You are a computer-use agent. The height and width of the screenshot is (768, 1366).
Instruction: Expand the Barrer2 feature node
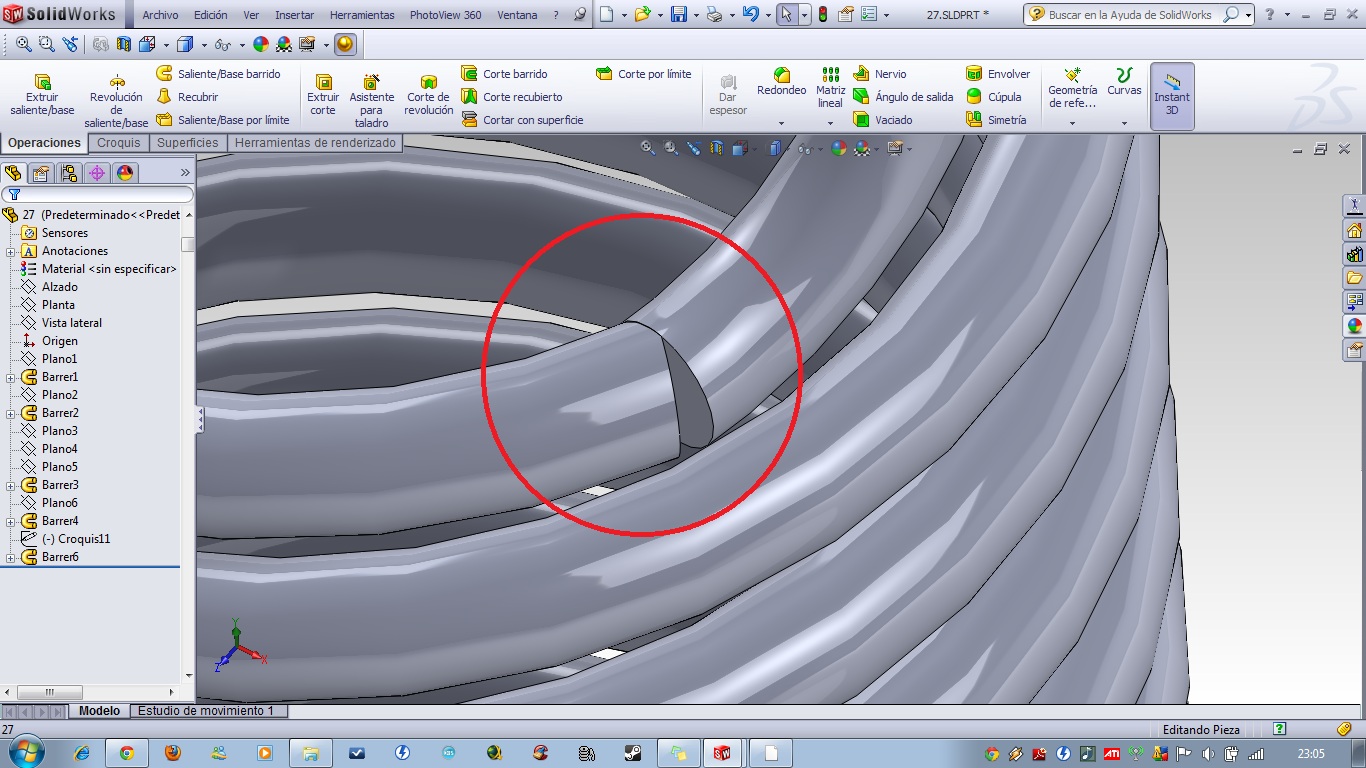(11, 413)
